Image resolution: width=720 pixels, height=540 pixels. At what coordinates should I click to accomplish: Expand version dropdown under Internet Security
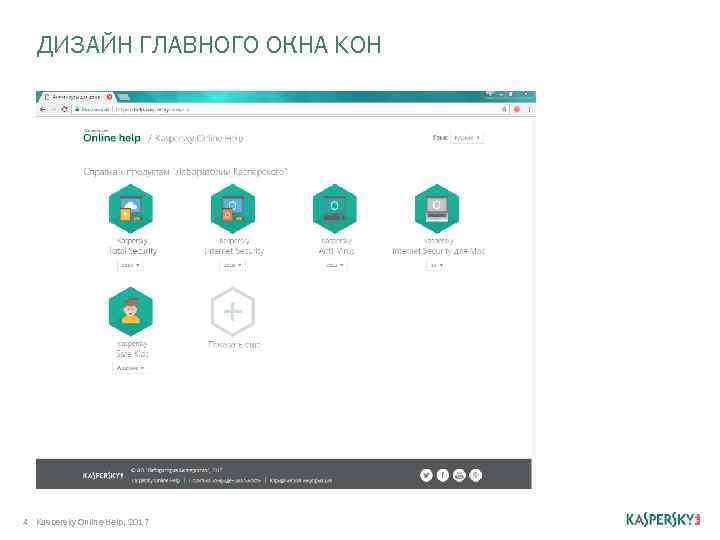point(232,265)
